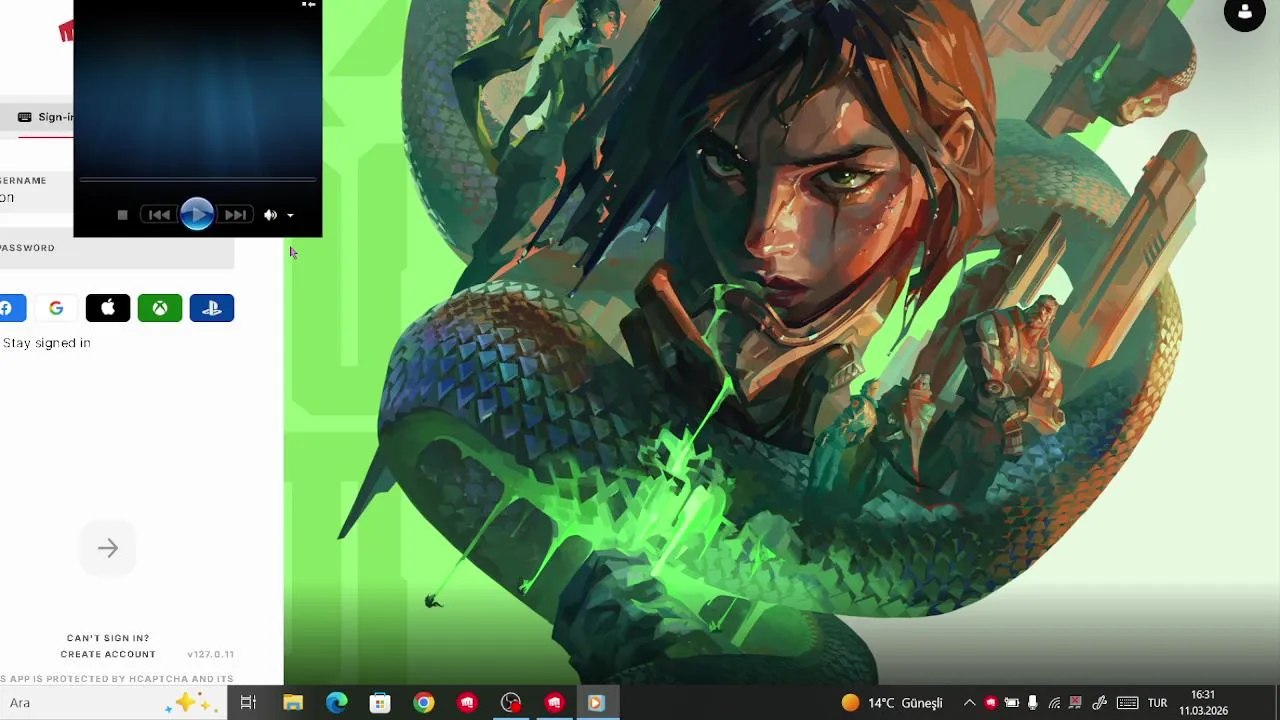Open Windows Media Player taskbar icon
The width and height of the screenshot is (1280, 720).
pos(596,703)
